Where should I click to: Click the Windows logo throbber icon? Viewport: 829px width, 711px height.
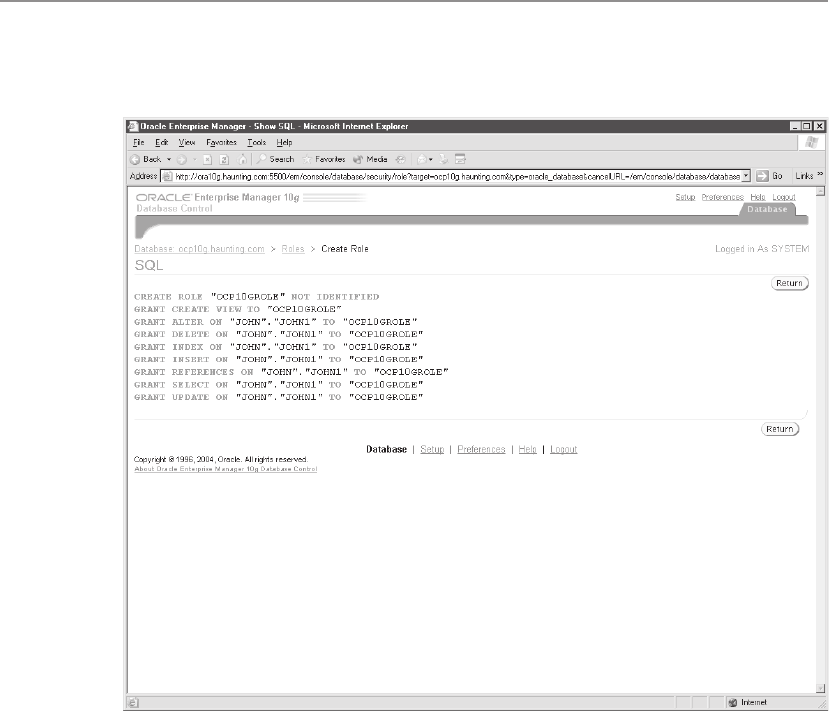[x=811, y=142]
